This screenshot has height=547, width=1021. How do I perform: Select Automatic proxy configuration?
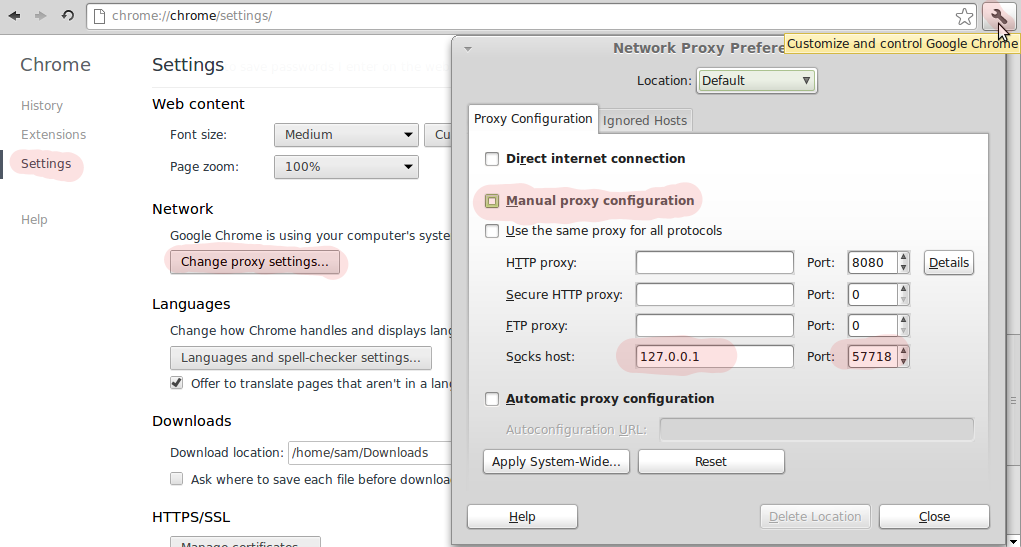click(x=492, y=399)
